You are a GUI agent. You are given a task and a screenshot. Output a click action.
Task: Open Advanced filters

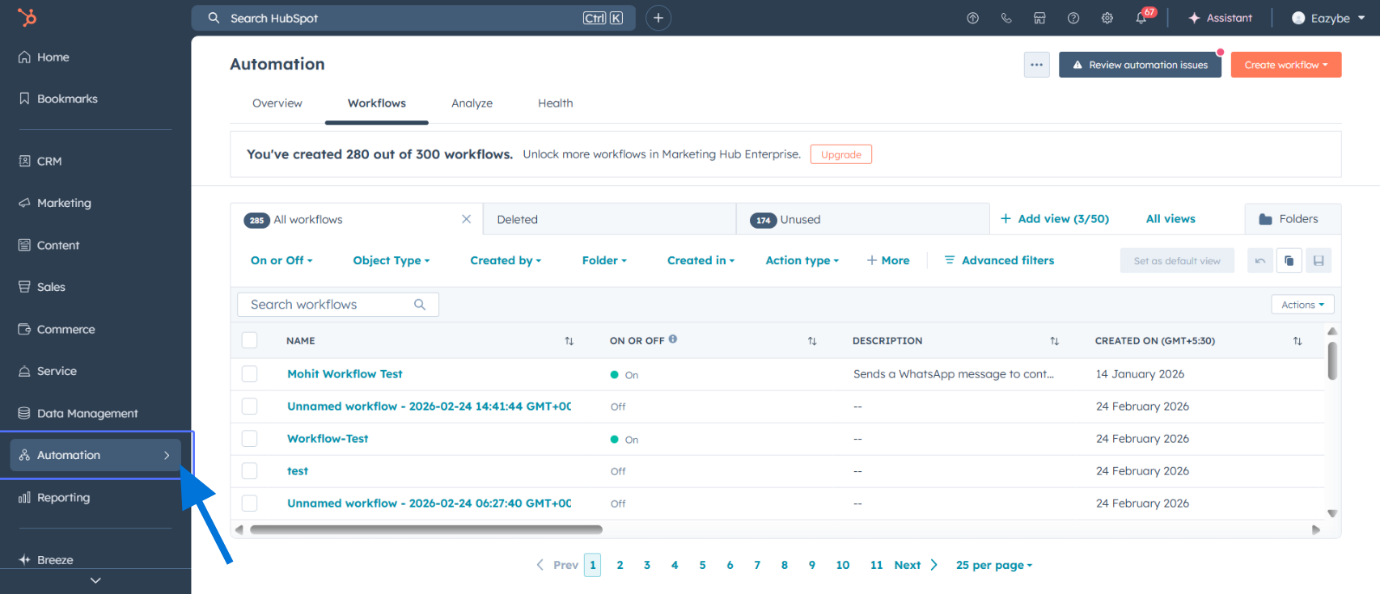tap(999, 261)
